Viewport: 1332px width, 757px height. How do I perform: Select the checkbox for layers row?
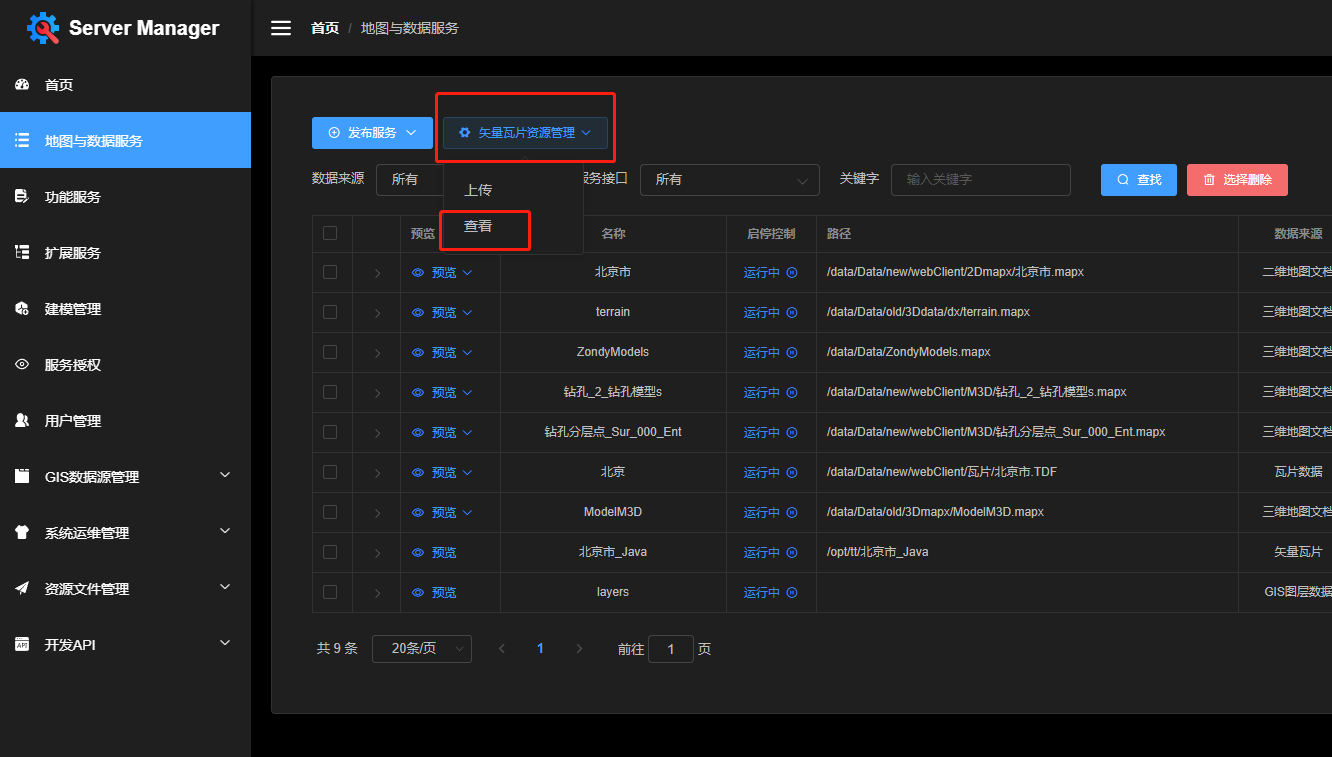point(330,592)
